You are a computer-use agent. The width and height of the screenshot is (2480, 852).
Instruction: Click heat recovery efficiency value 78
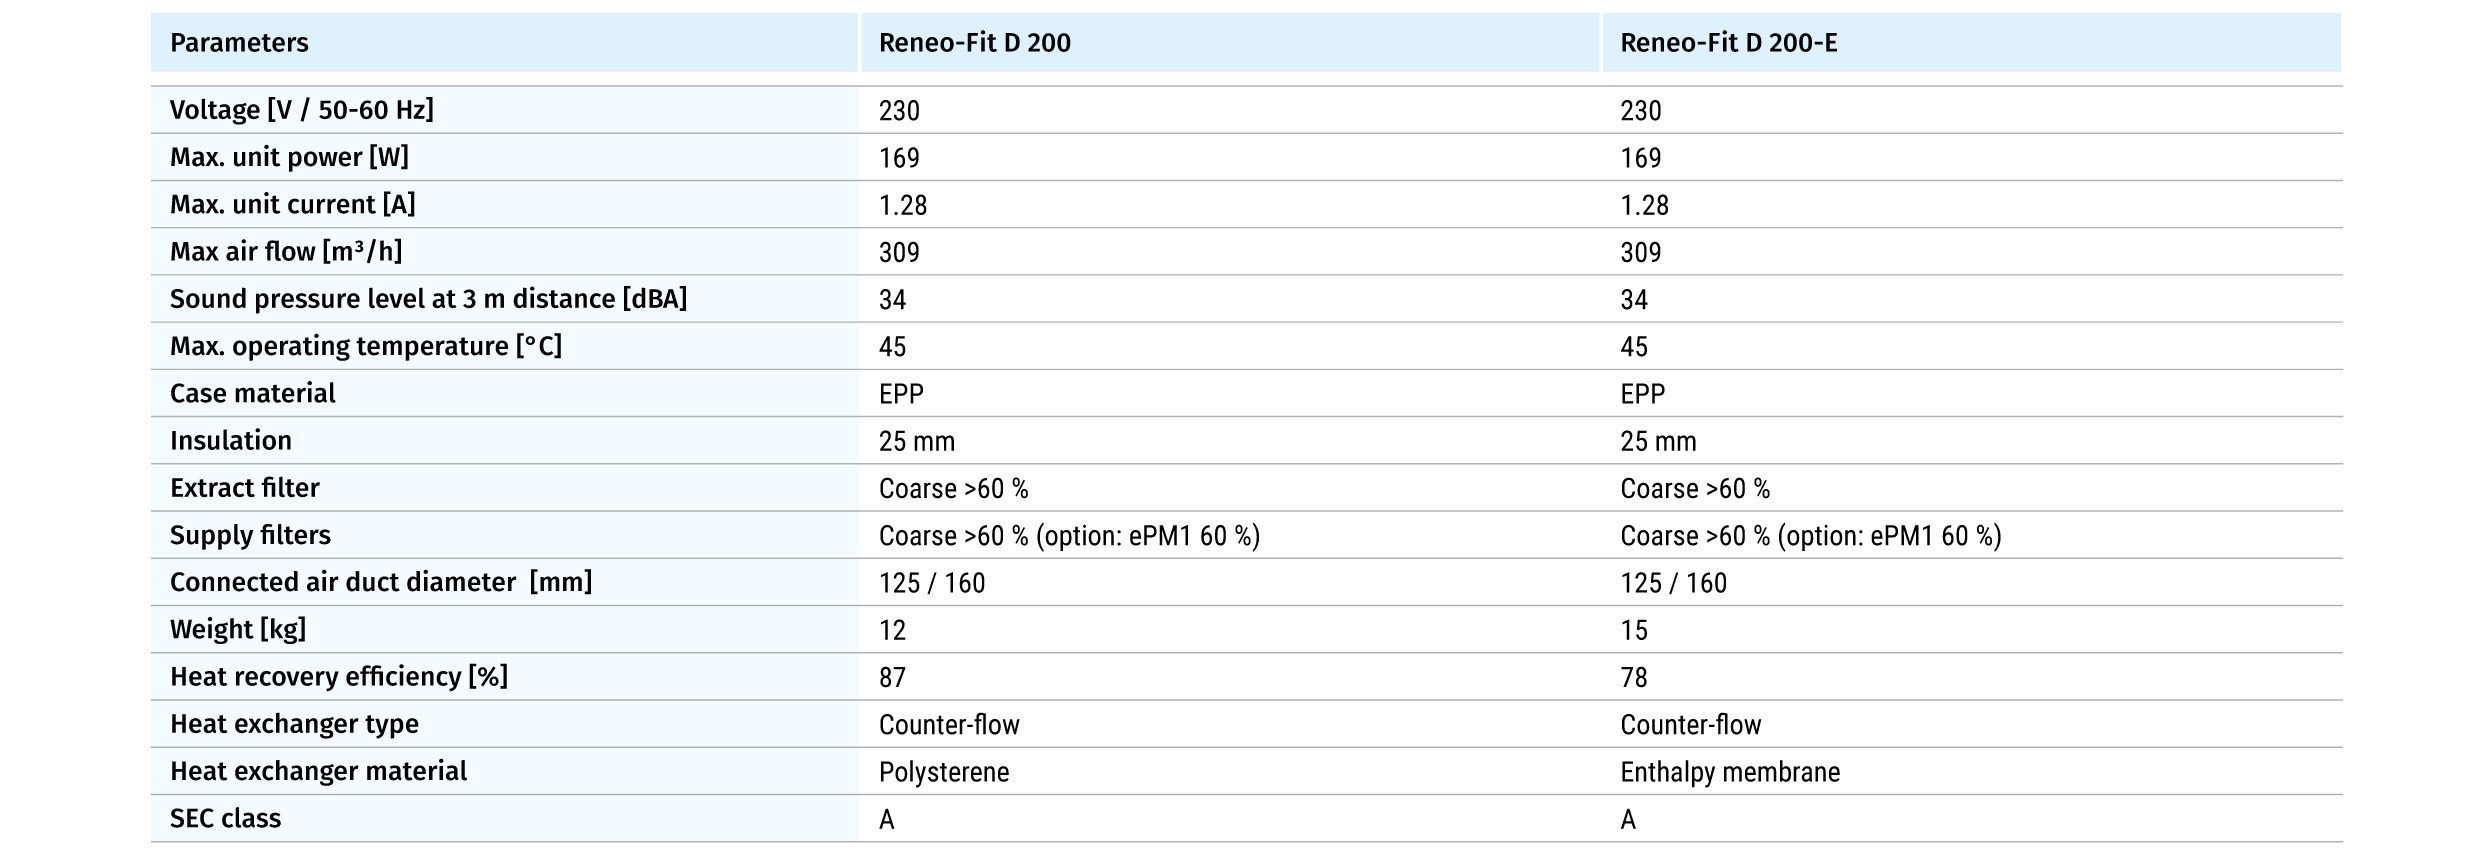1634,677
